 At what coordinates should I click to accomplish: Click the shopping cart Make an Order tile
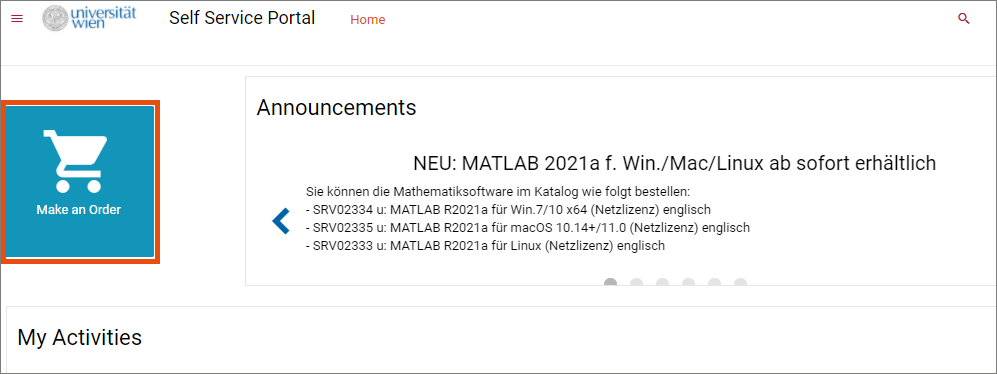point(79,182)
